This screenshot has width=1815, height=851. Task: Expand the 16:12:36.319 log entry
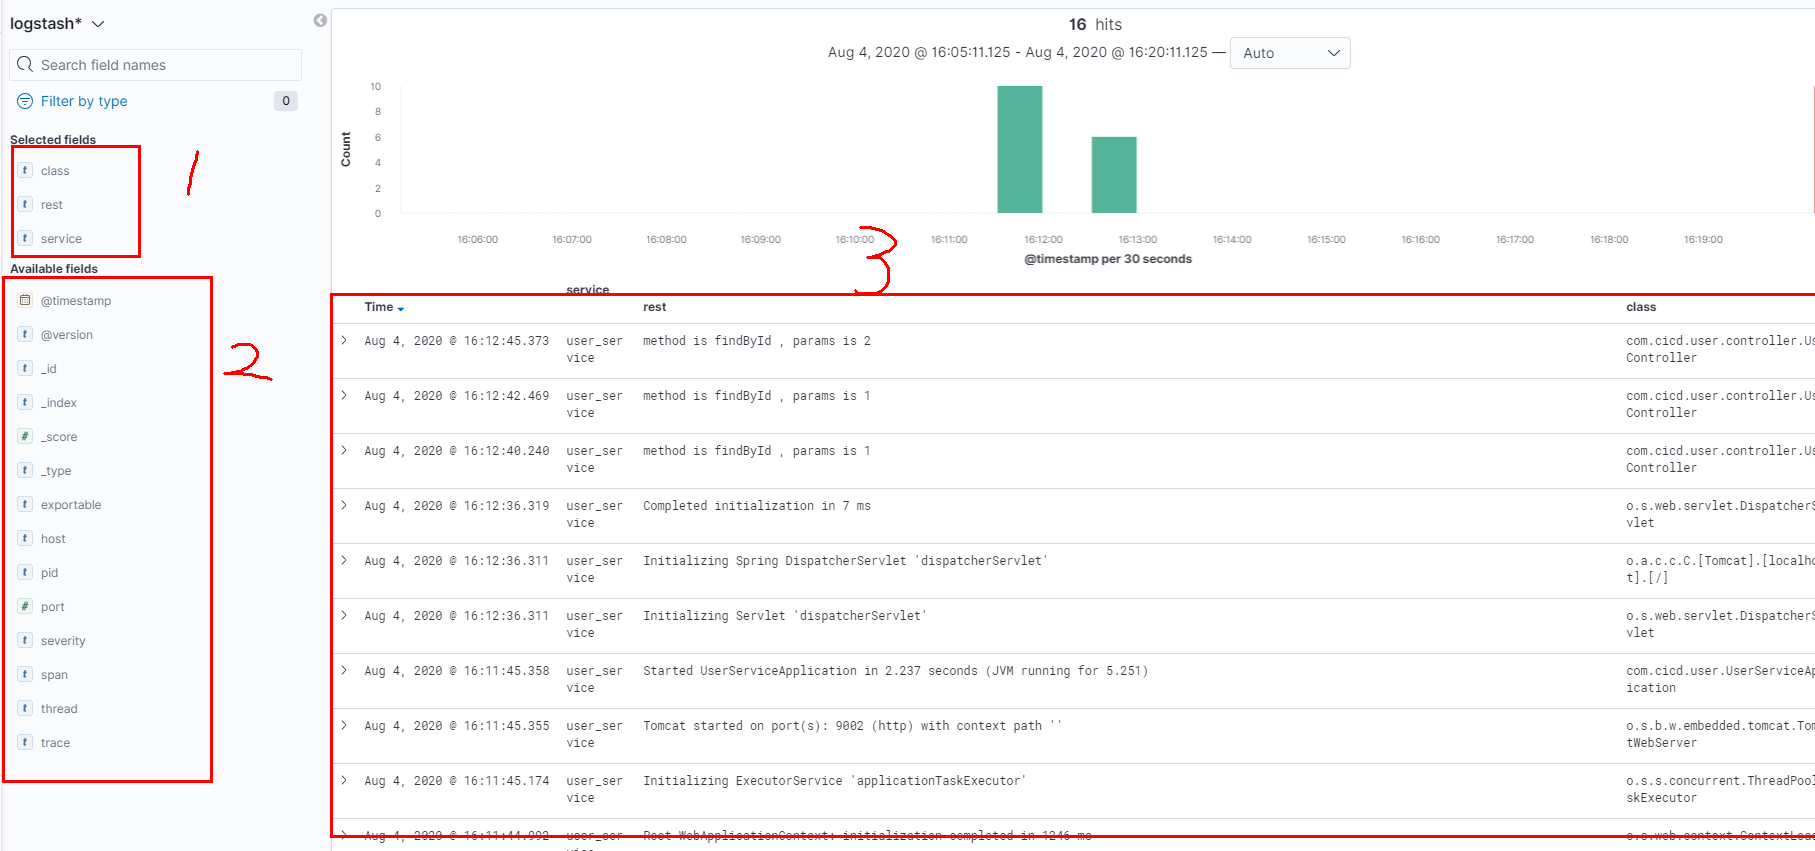[x=344, y=505]
